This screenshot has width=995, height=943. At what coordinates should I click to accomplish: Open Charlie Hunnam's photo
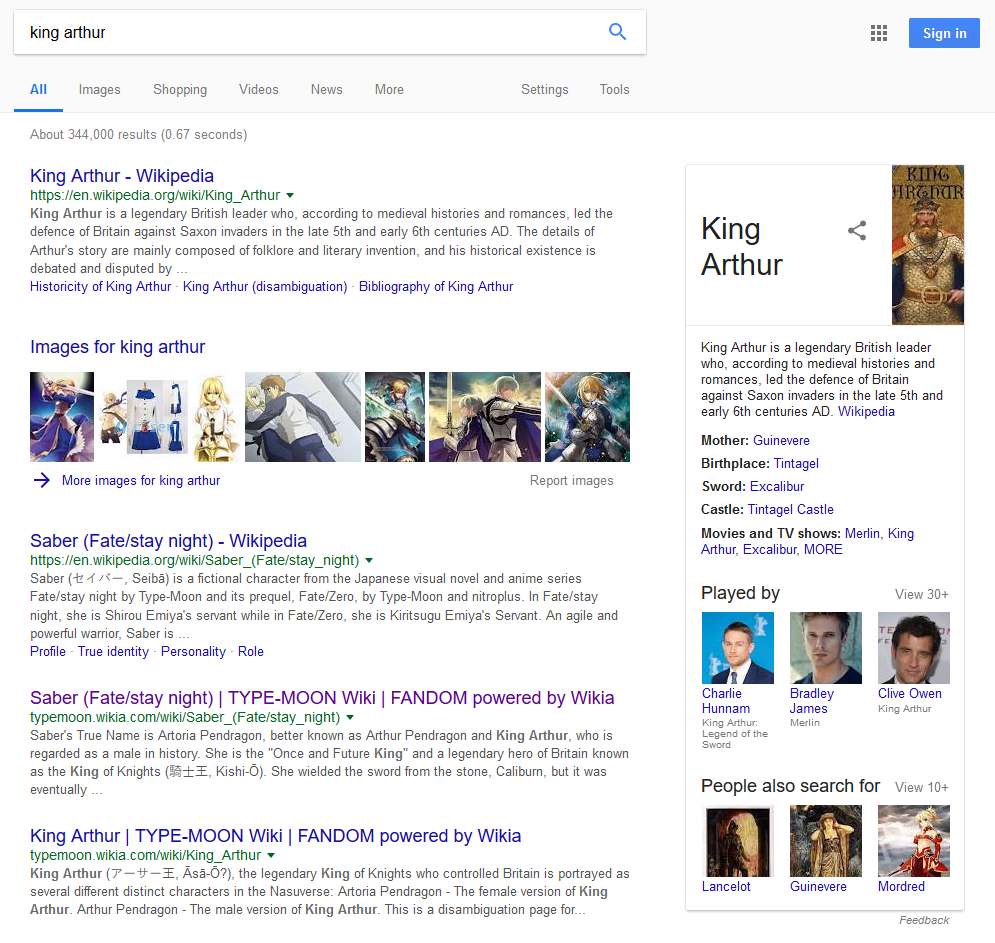(x=738, y=648)
